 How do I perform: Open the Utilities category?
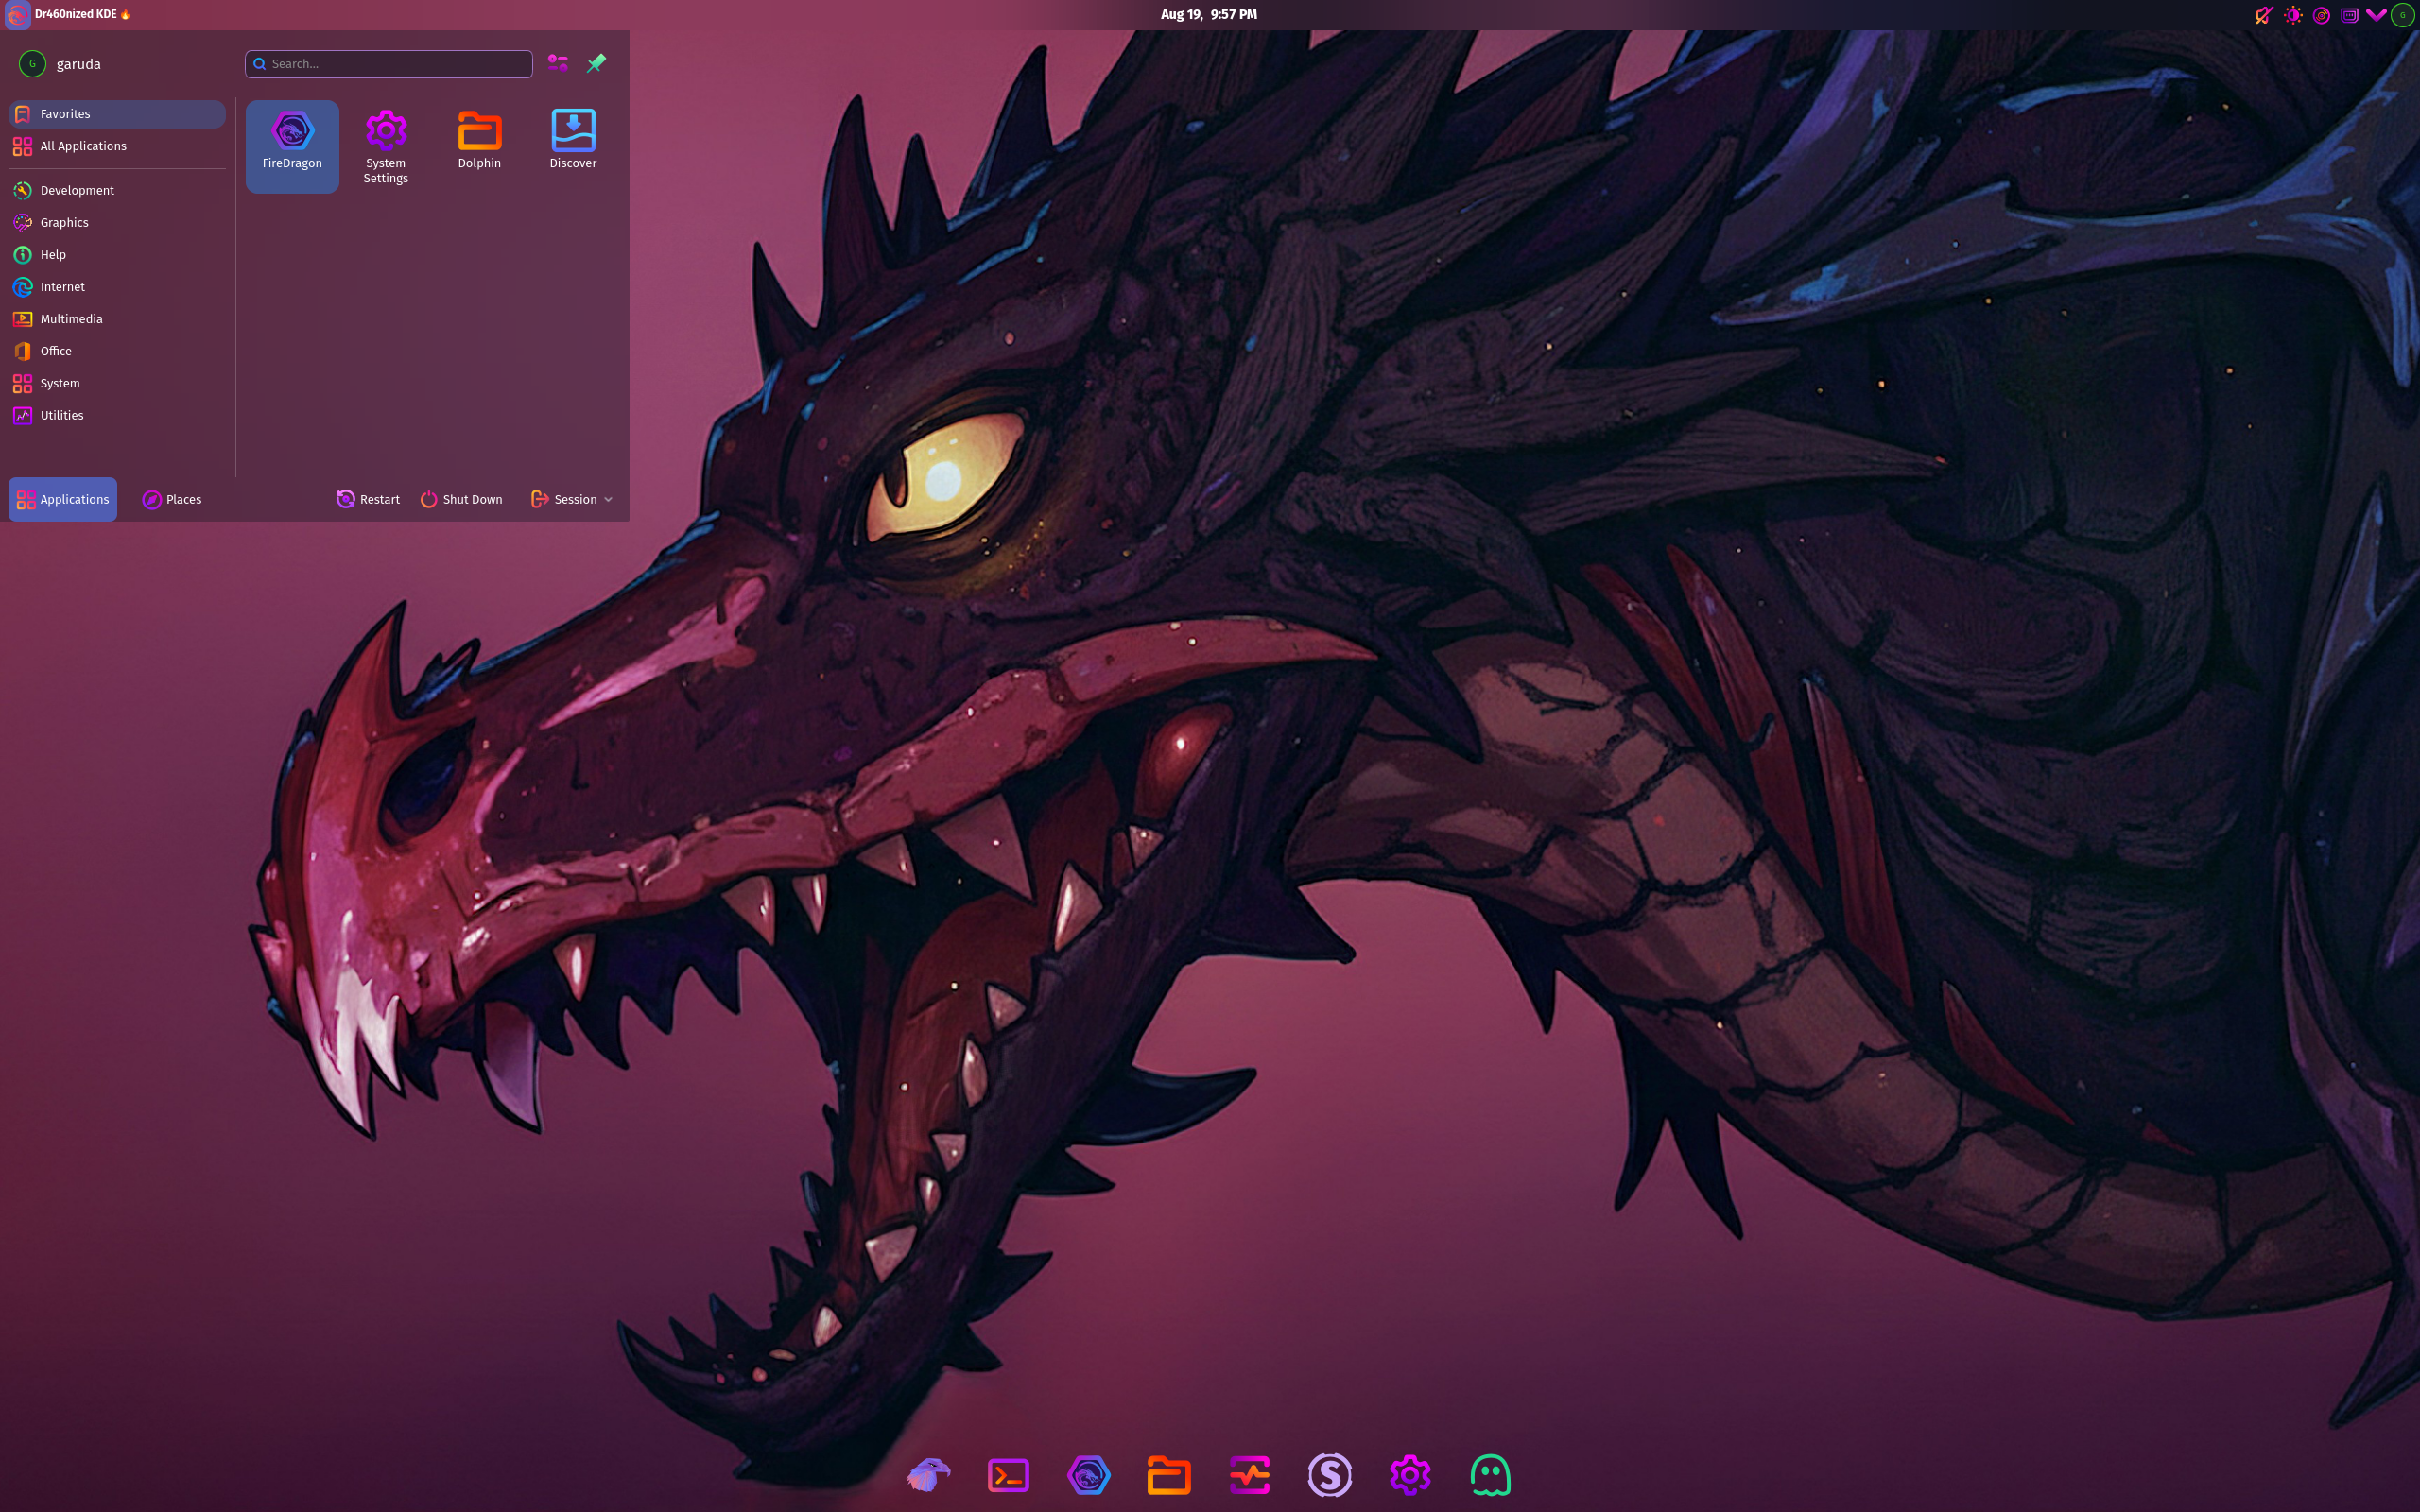point(117,415)
